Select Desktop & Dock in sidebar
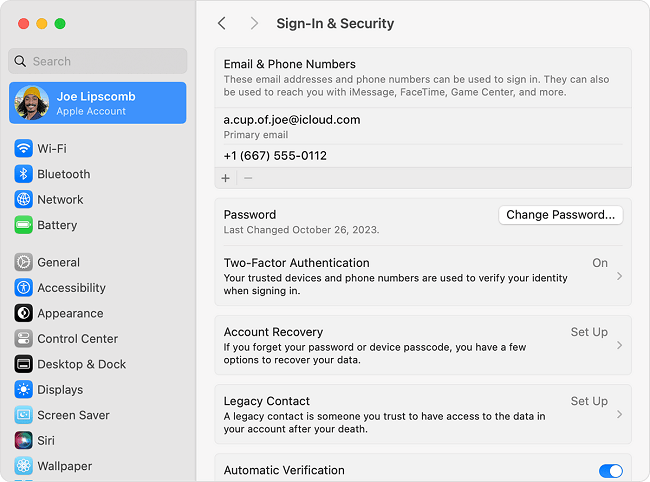 point(81,364)
